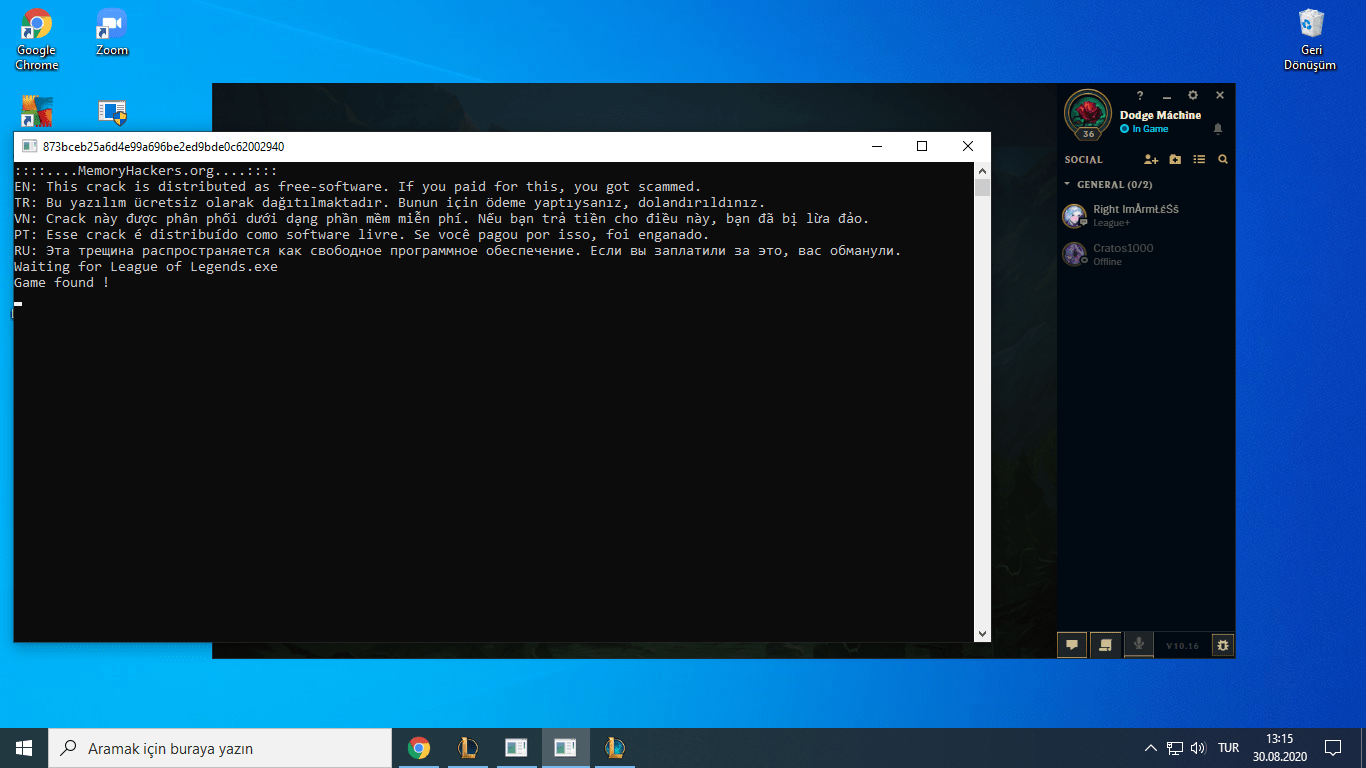
Task: Click the friend search magnifier icon
Action: pyautogui.click(x=1223, y=159)
